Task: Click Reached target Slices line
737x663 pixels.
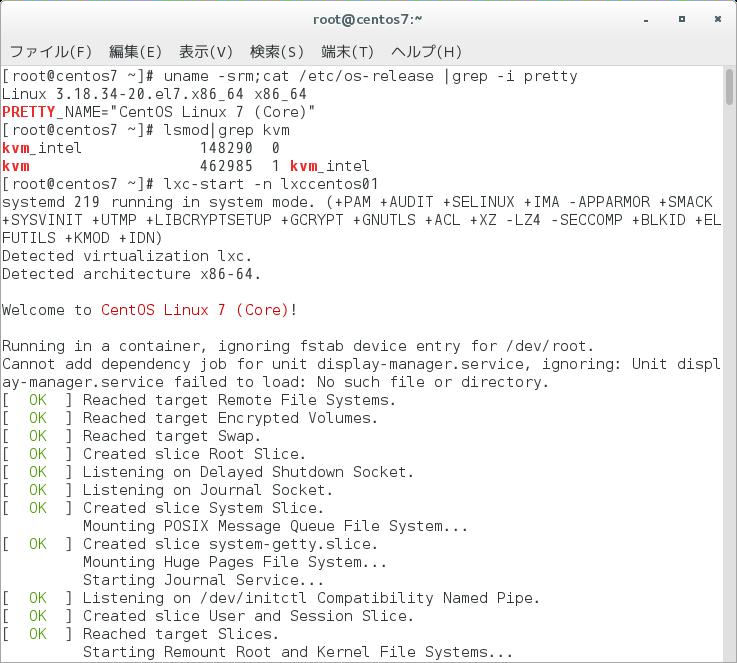Action: (x=141, y=634)
